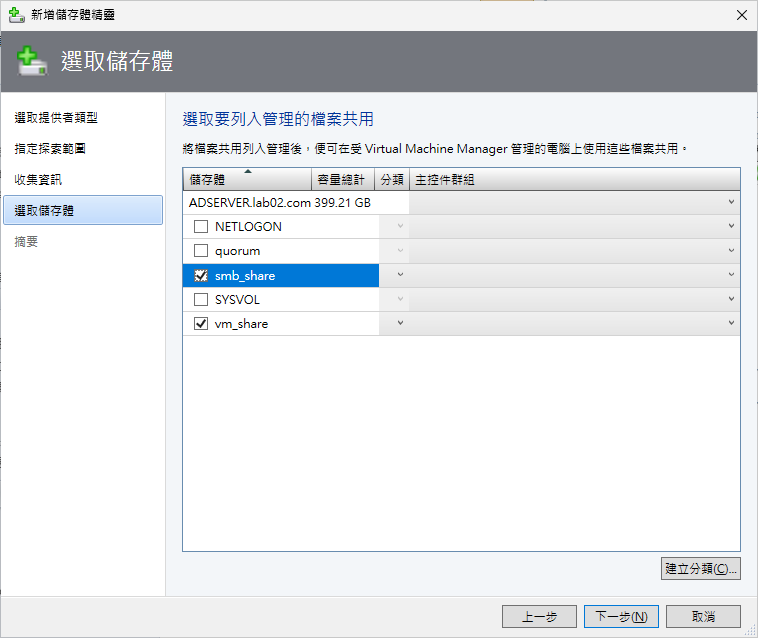The width and height of the screenshot is (758, 638).
Task: Click the 容量總計 column header
Action: (342, 180)
